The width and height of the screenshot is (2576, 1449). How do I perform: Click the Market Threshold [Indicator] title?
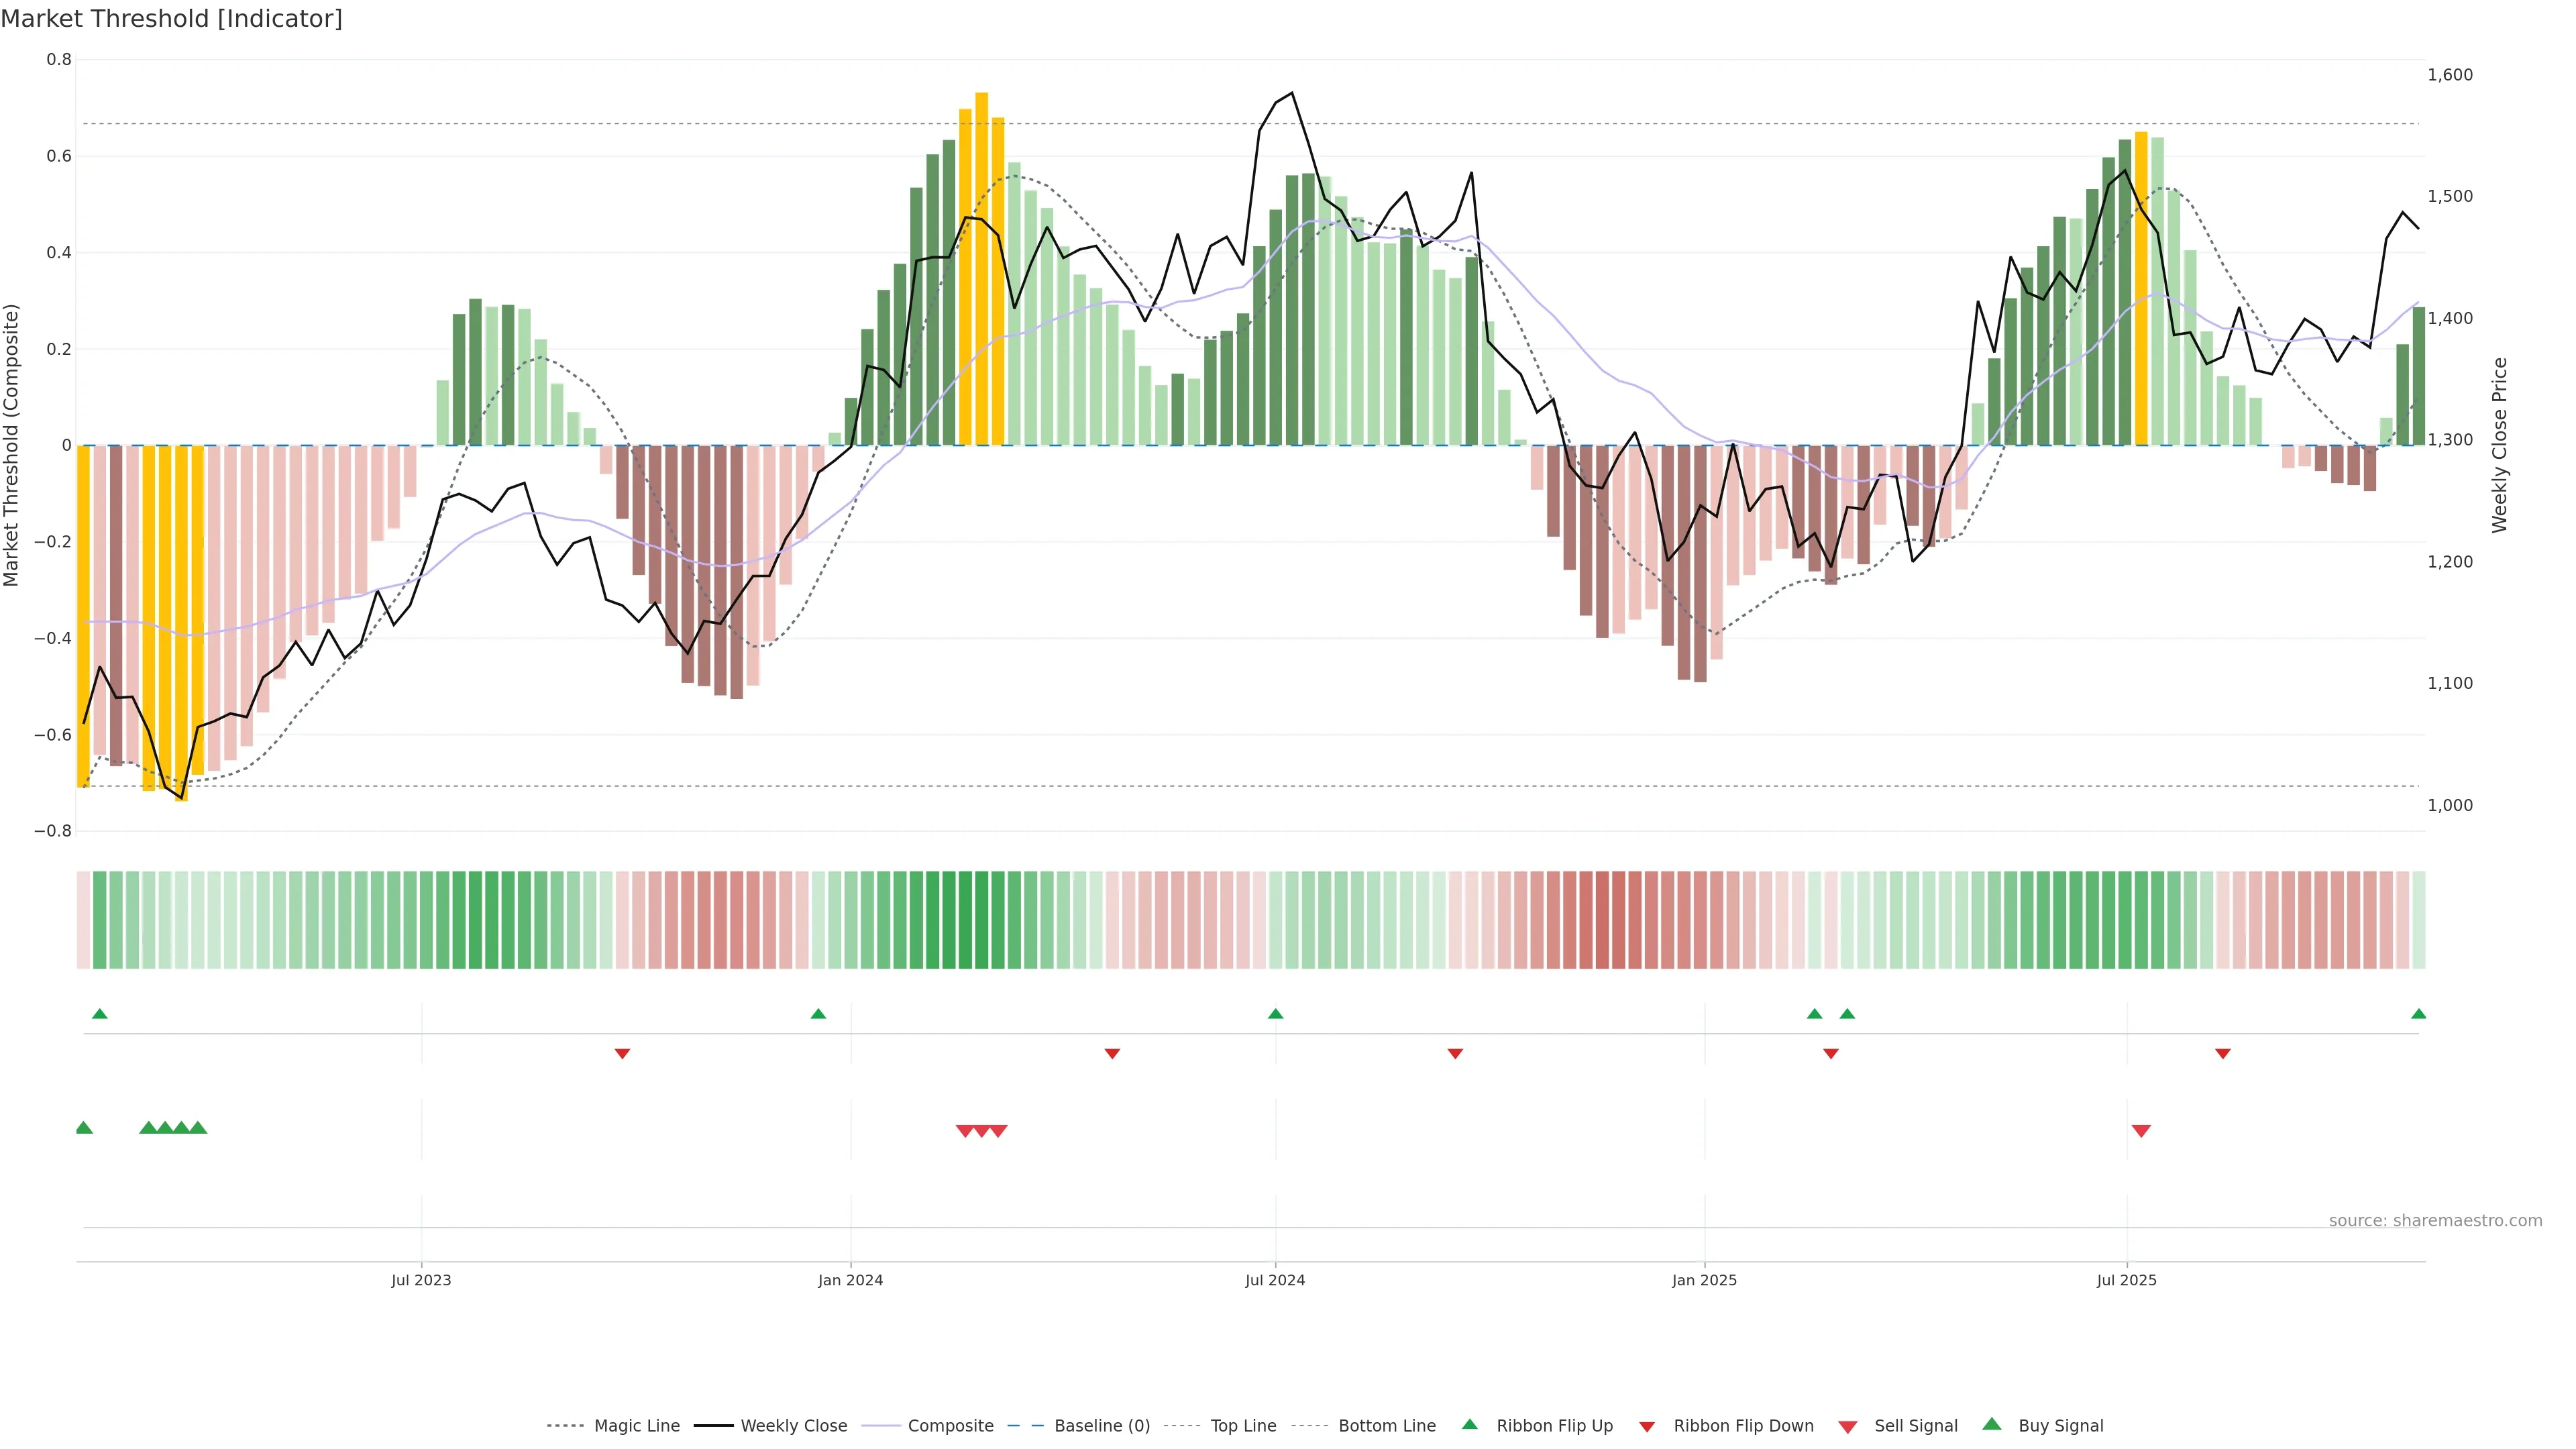[171, 19]
